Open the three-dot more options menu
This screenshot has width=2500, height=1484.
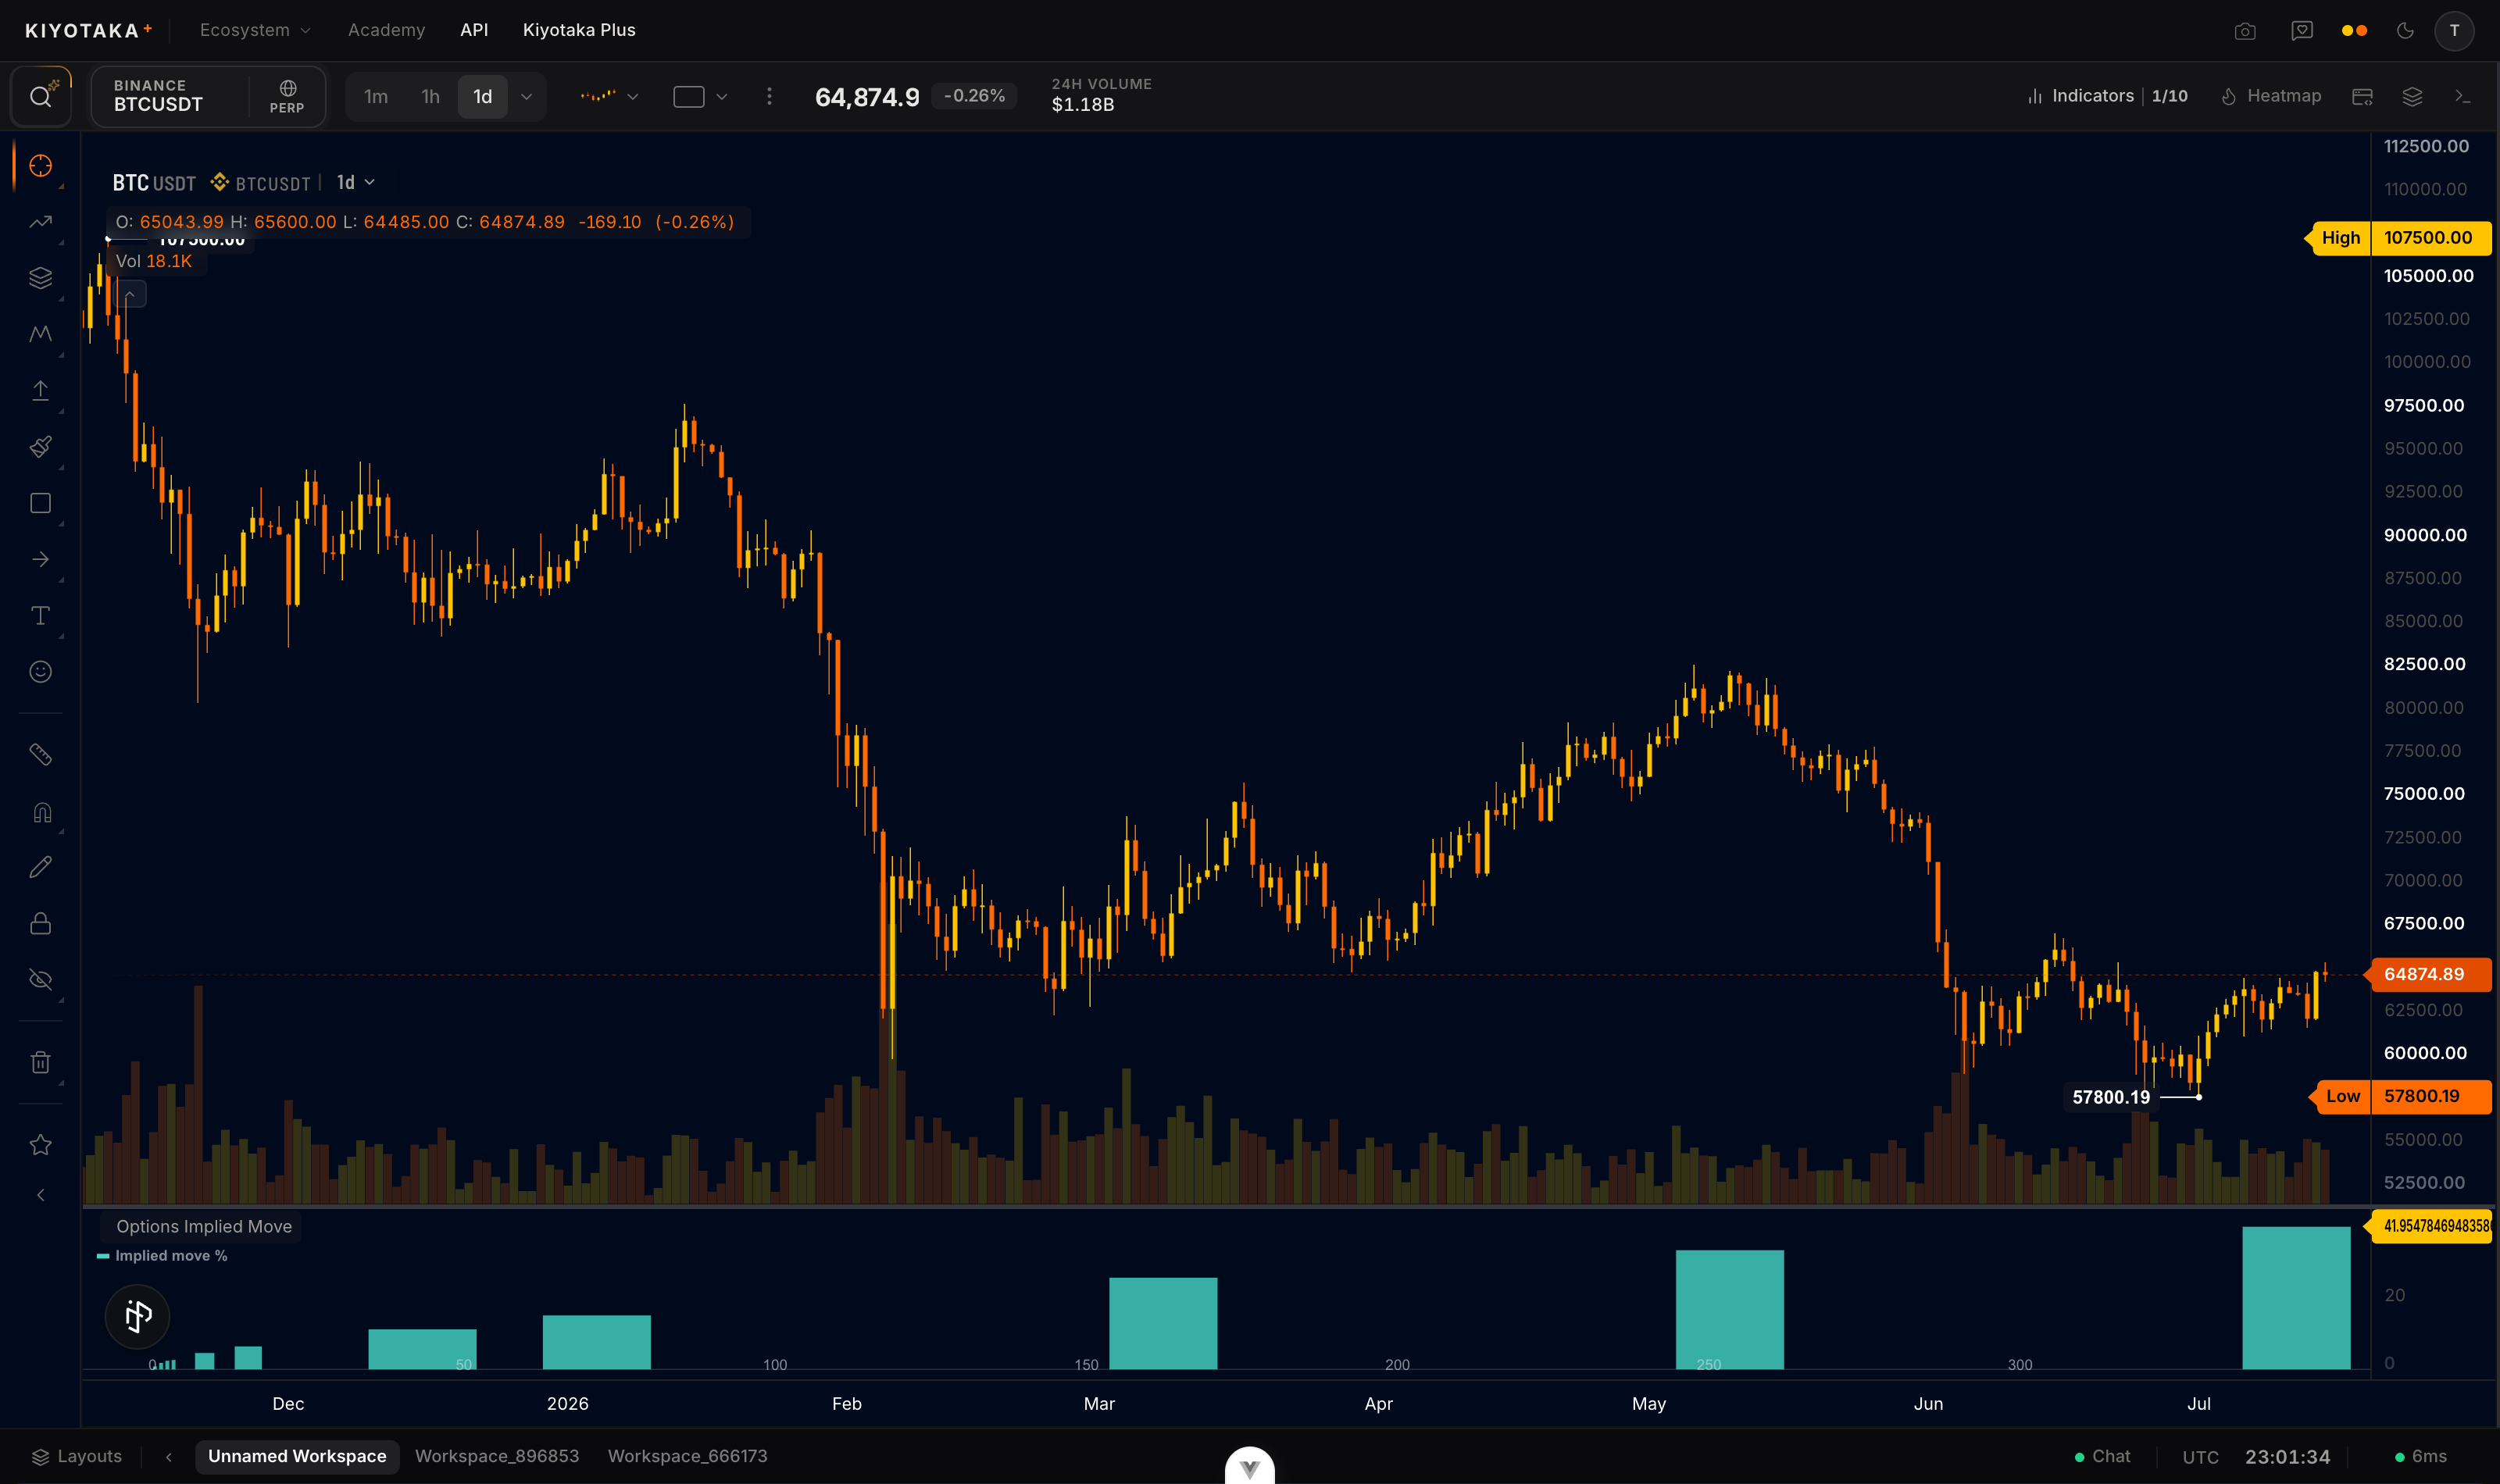pos(769,96)
